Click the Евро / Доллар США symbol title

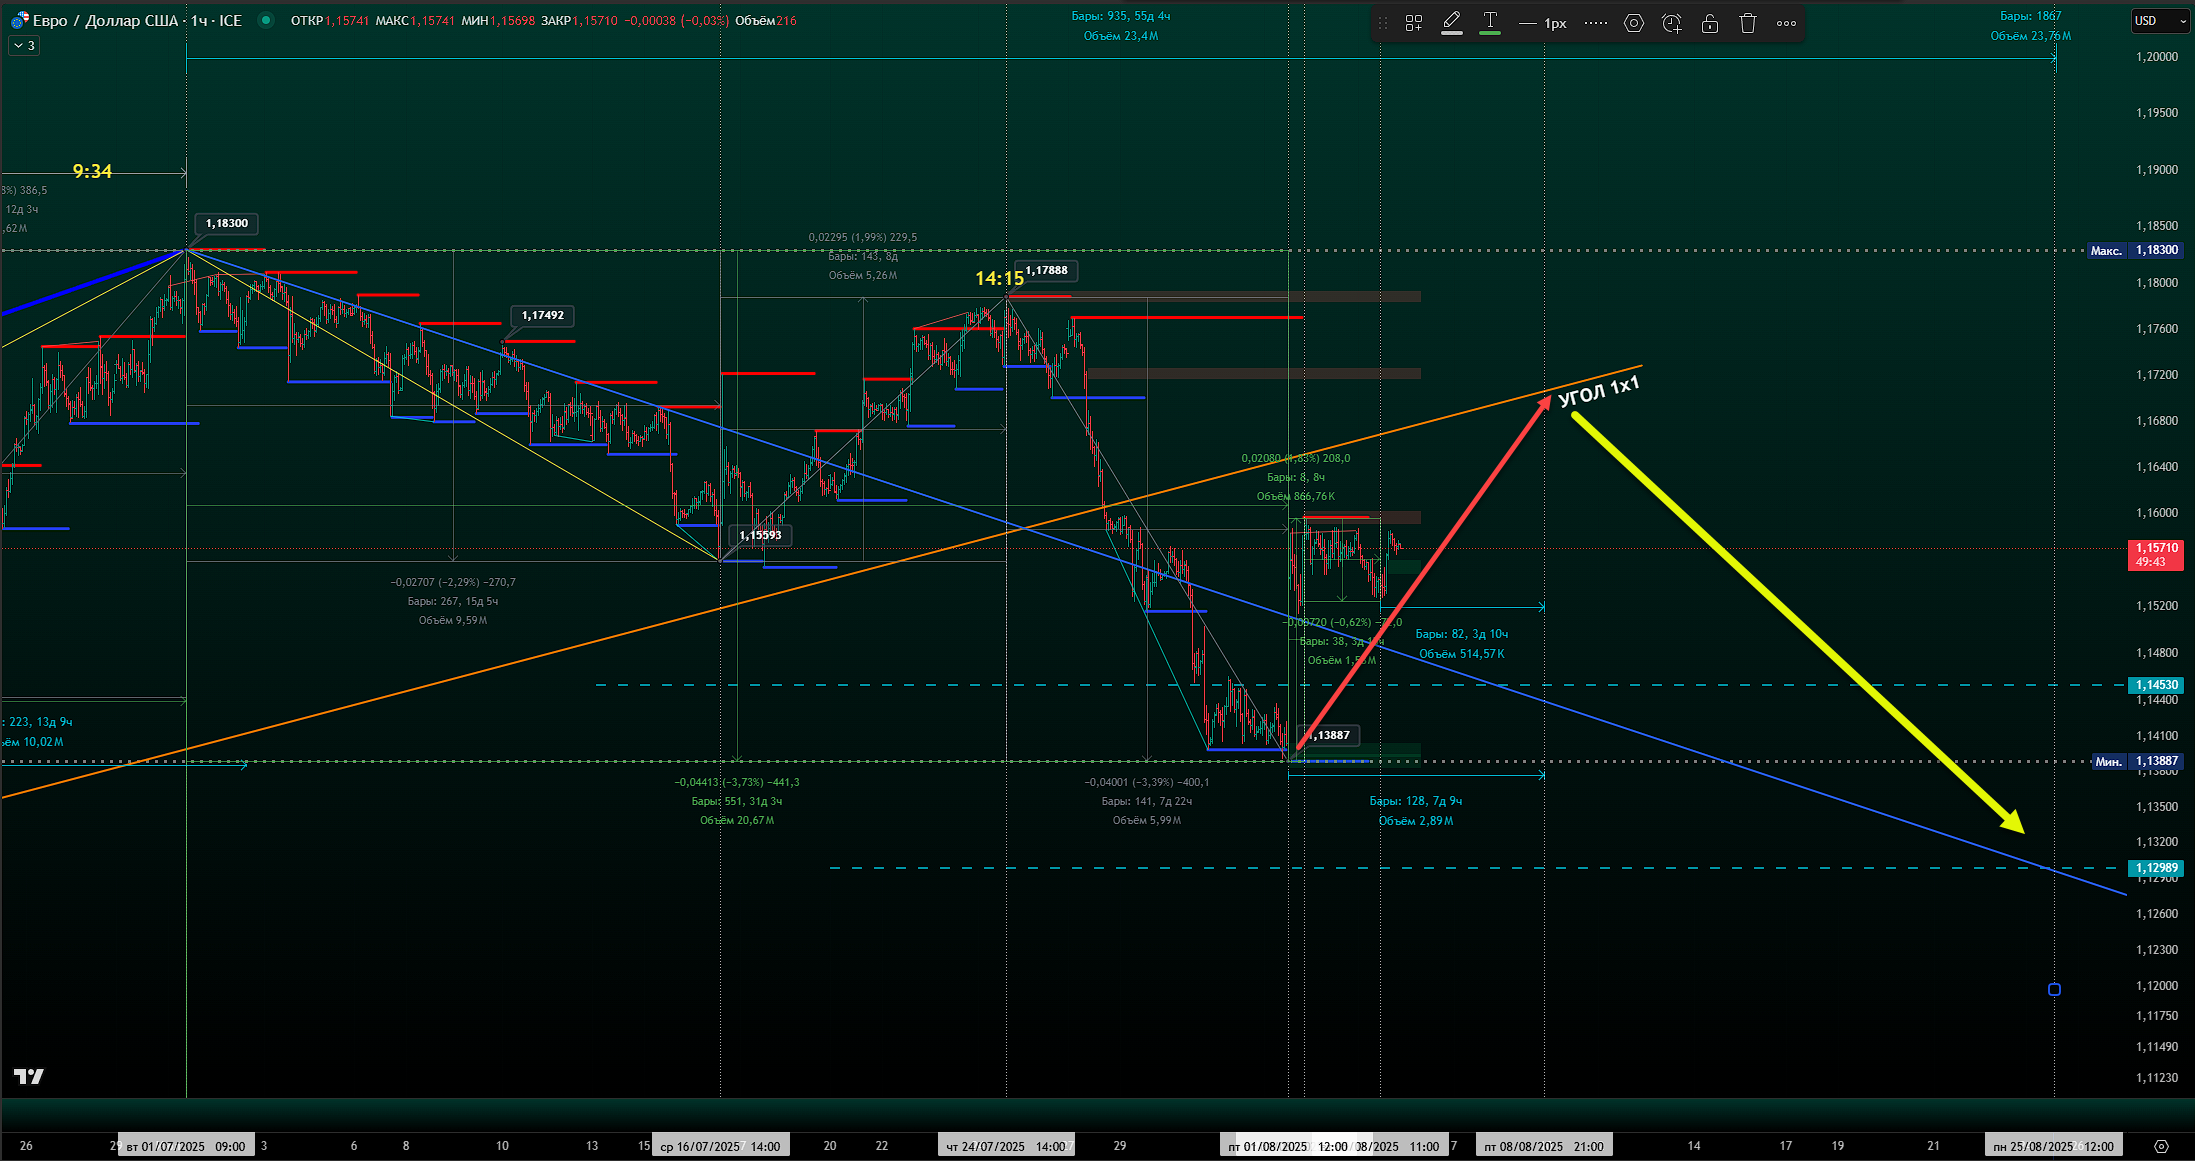pos(106,20)
